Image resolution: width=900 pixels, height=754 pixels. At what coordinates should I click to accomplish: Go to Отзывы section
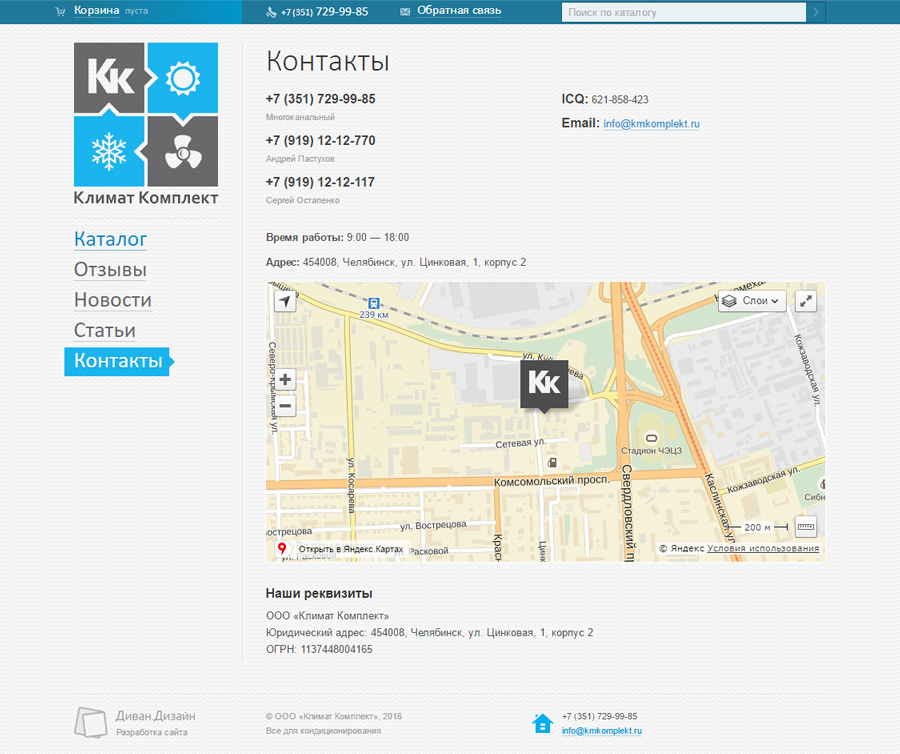click(110, 269)
